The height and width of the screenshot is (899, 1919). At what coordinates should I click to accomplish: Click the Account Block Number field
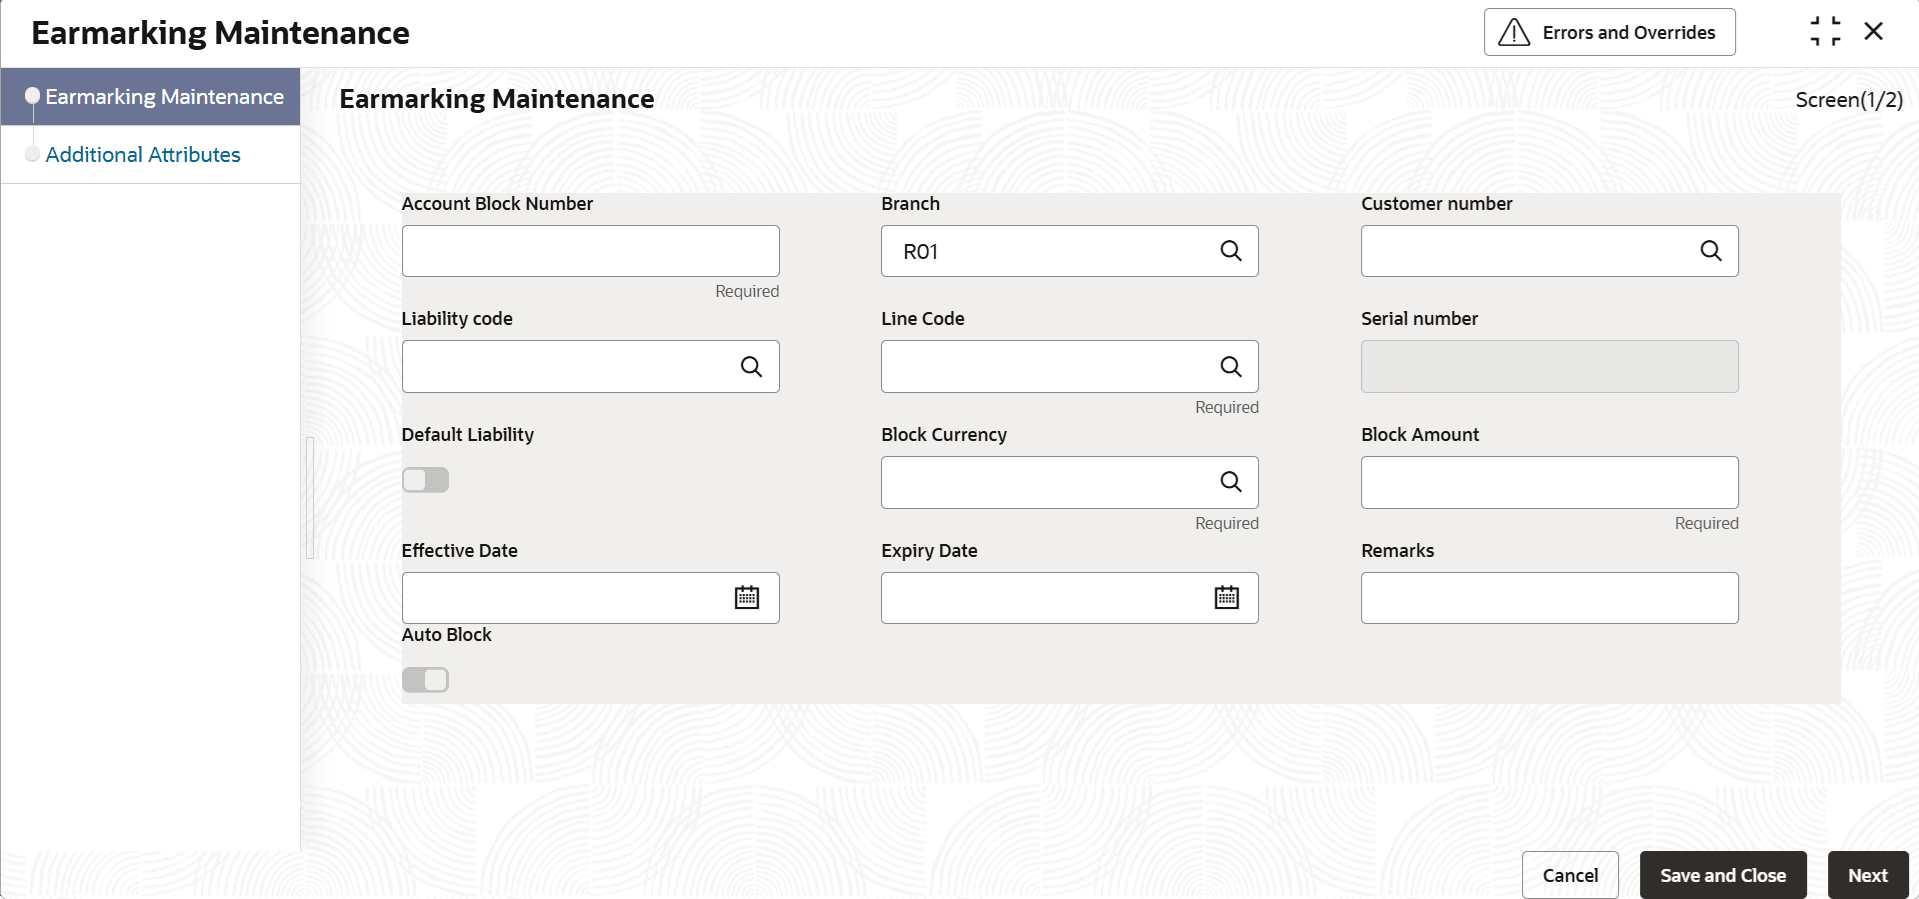coord(590,251)
